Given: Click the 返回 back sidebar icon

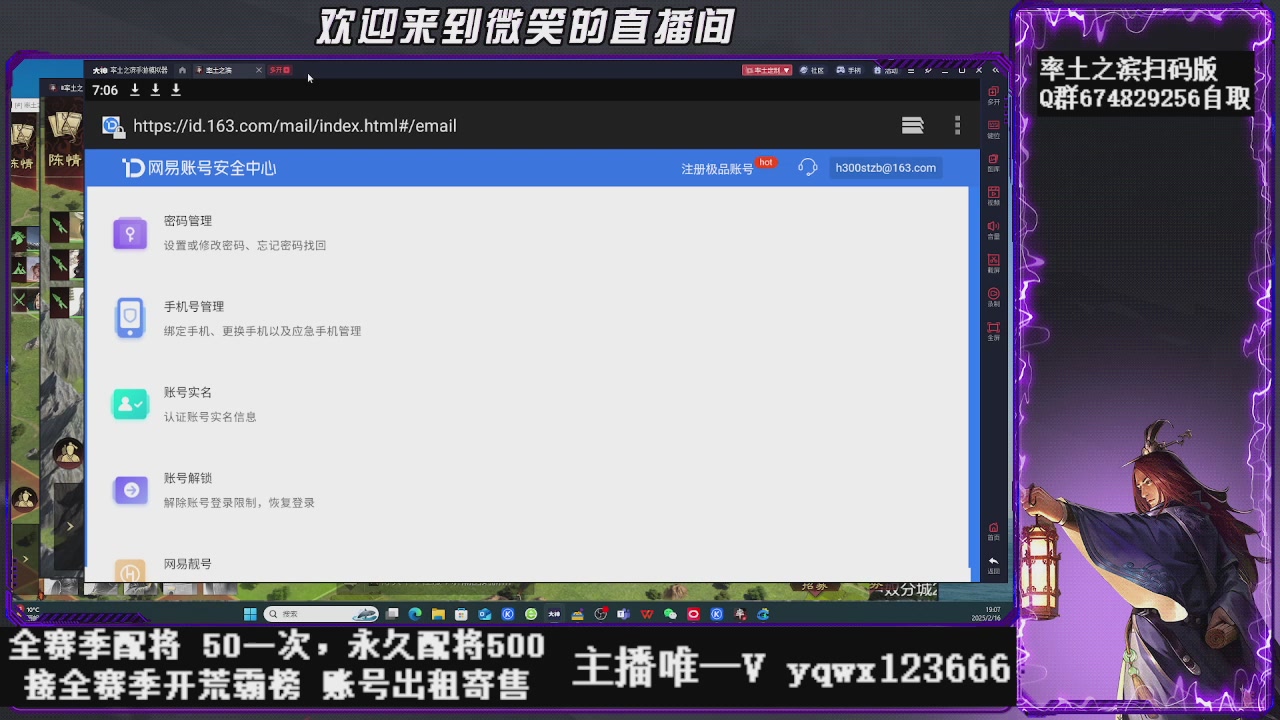Looking at the screenshot, I should (993, 564).
